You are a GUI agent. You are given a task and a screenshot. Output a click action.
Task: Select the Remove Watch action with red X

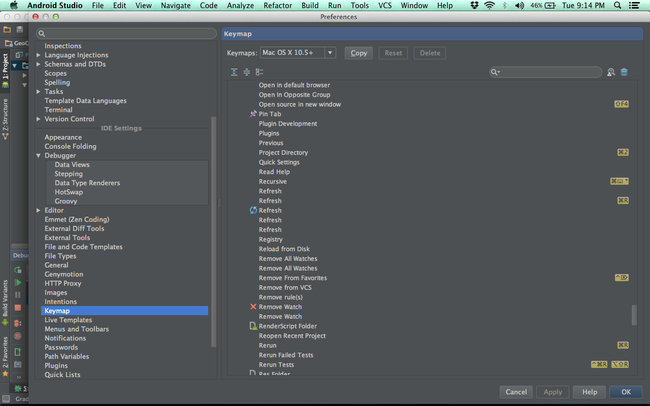(279, 307)
